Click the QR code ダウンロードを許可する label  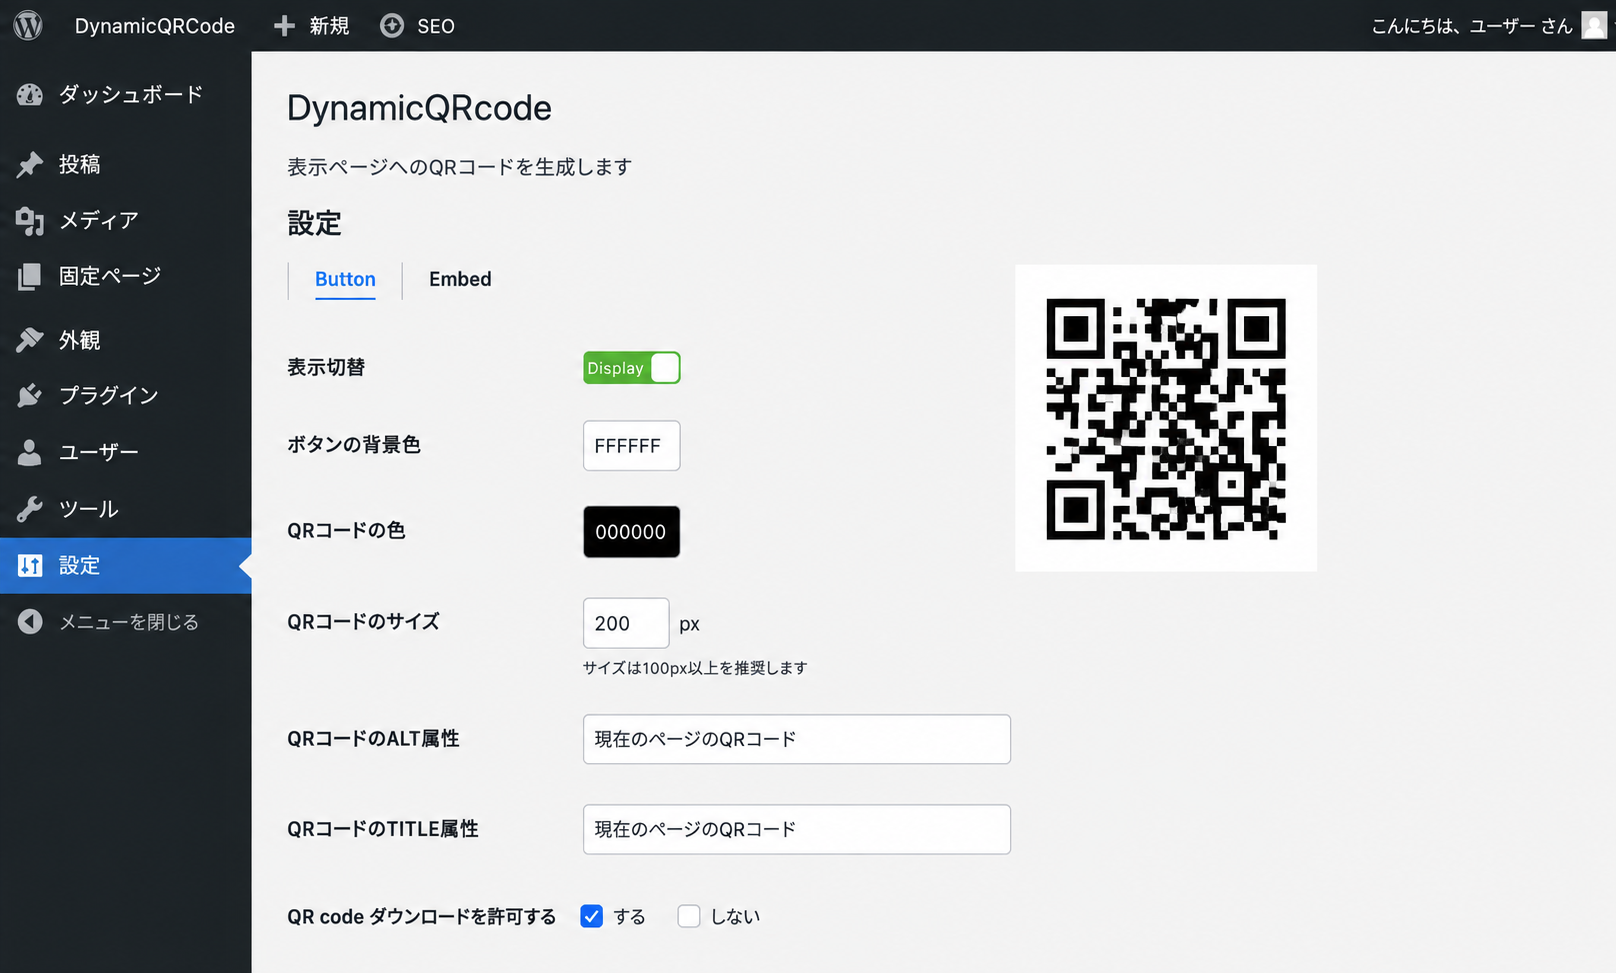(x=421, y=917)
